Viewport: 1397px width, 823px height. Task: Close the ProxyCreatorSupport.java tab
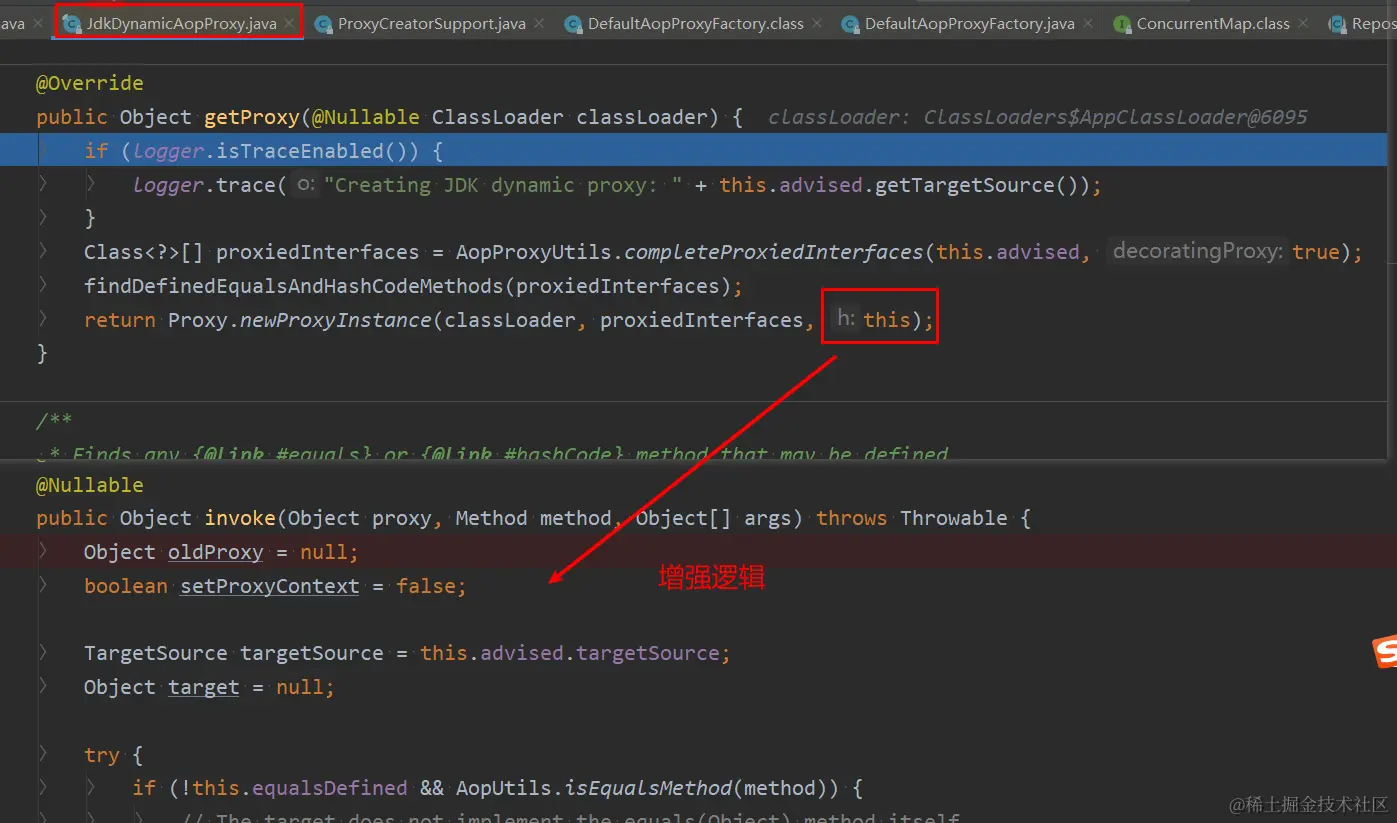click(x=540, y=23)
